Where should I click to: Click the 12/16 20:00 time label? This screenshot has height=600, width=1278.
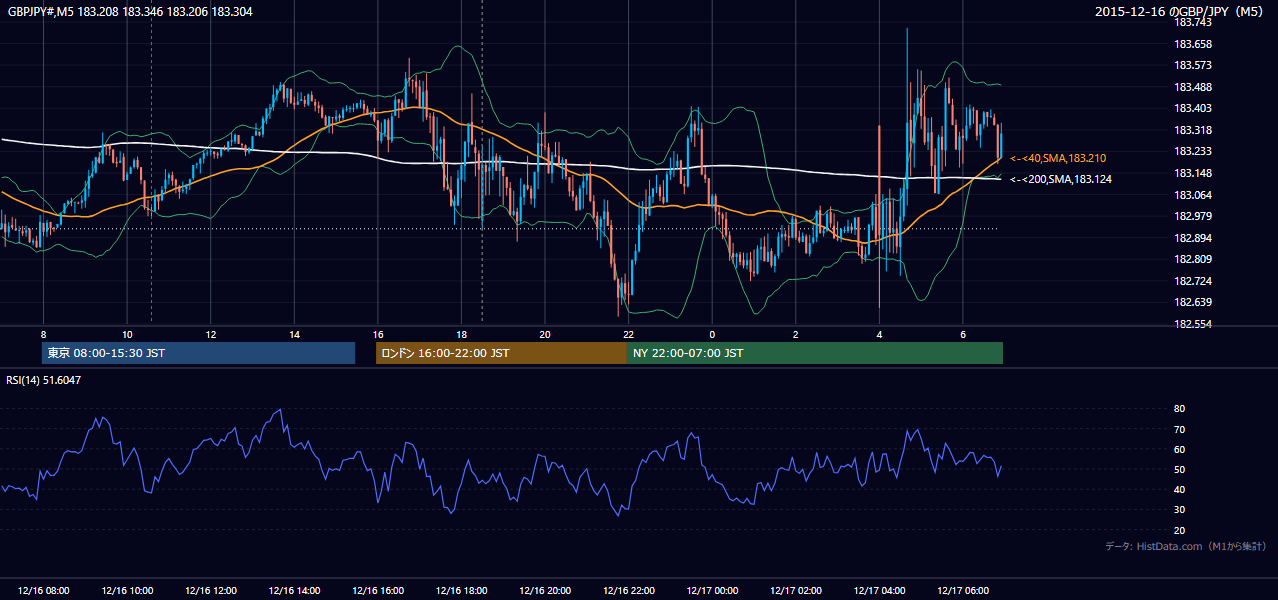[544, 591]
